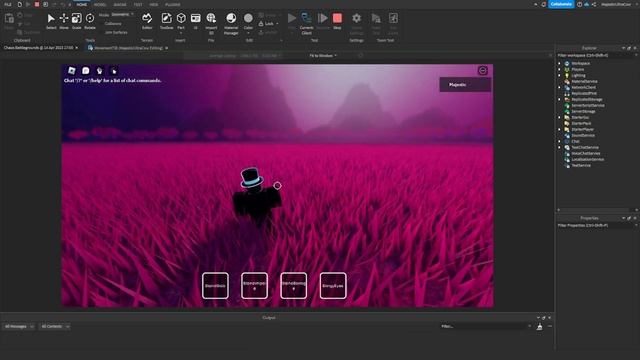Expand the Players tree node
640x360 pixels.
pyautogui.click(x=559, y=69)
